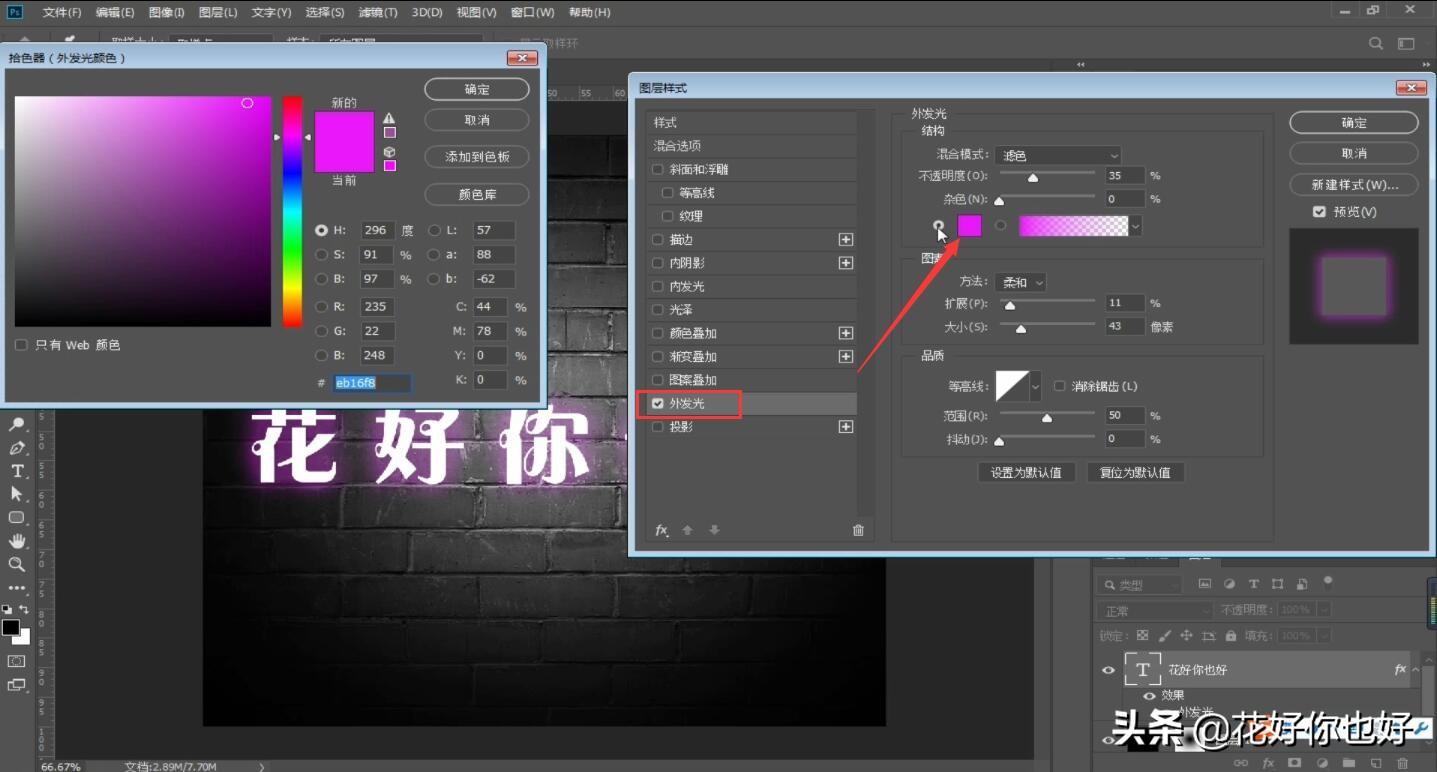Click the pixel layer filter icon

click(1205, 584)
